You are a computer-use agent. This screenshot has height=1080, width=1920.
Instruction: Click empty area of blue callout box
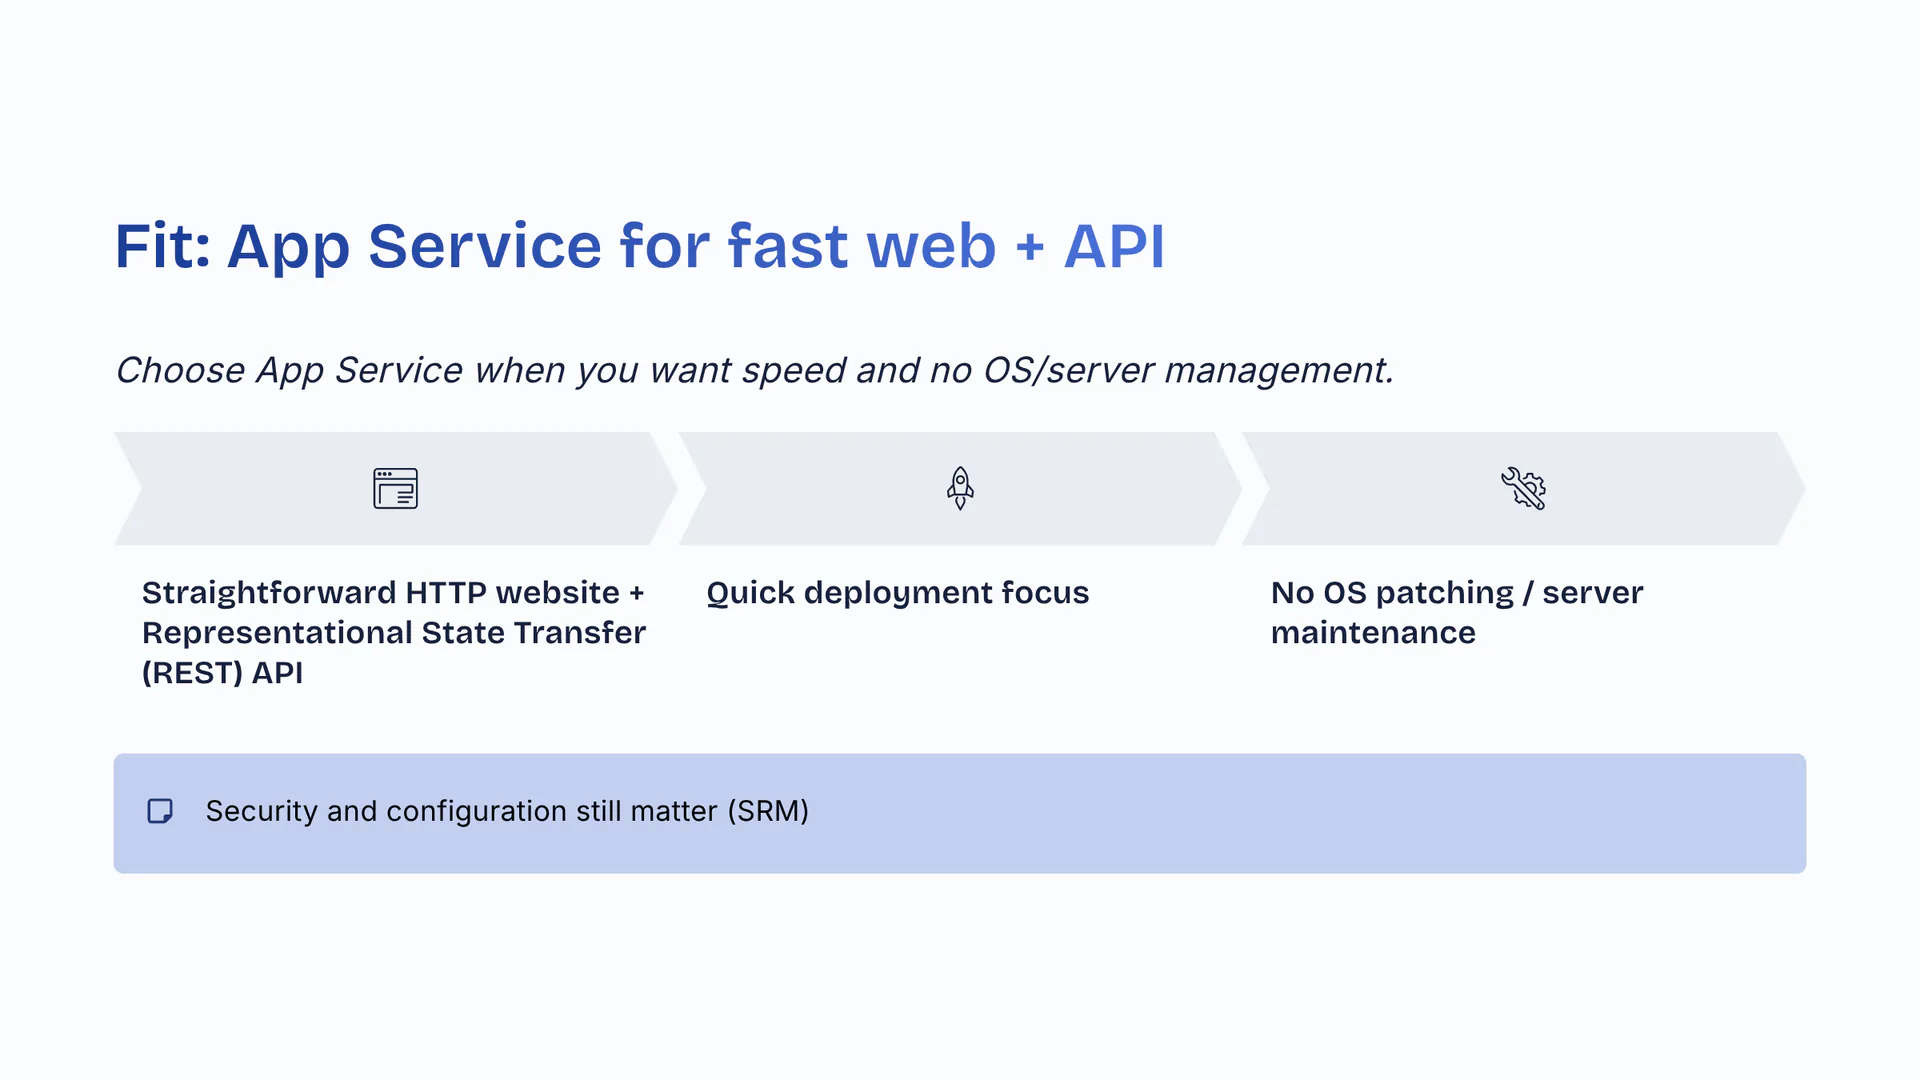tap(1300, 813)
